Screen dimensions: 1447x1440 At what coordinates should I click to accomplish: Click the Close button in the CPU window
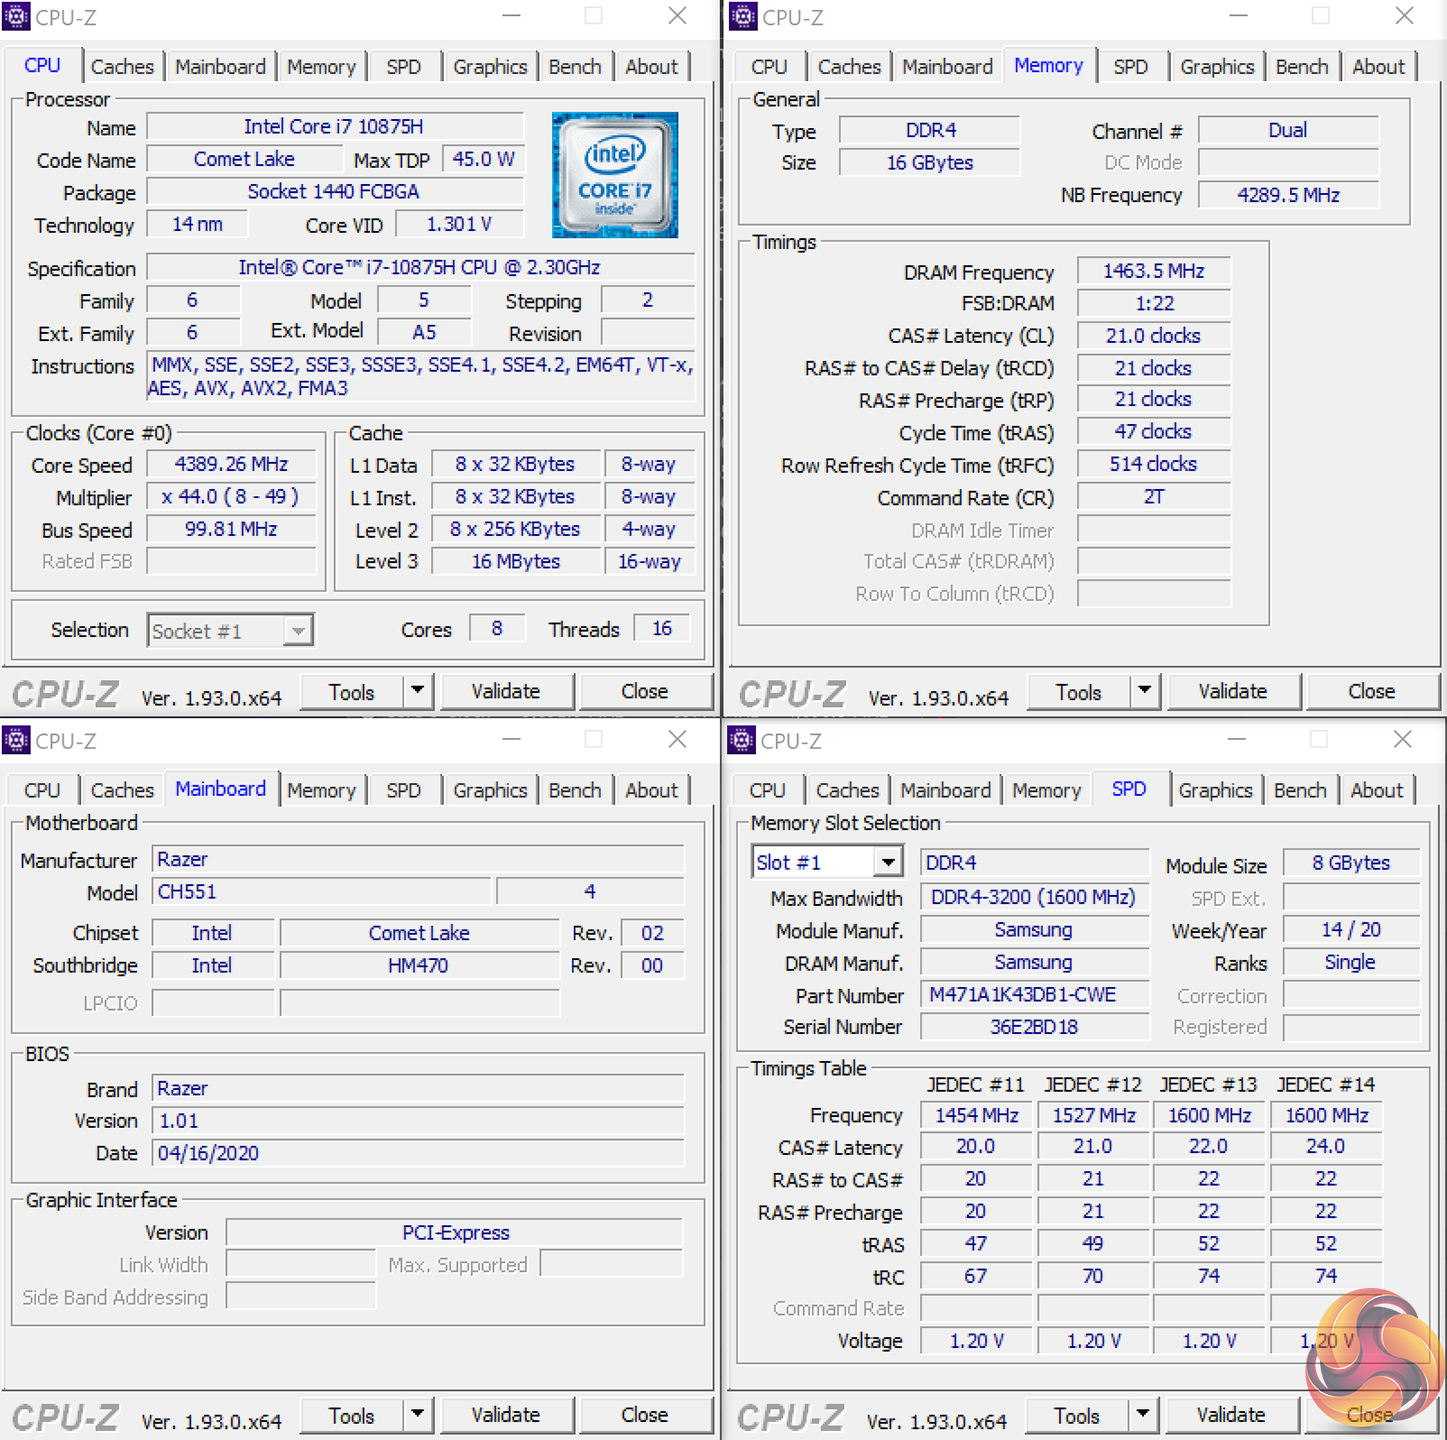click(x=645, y=691)
